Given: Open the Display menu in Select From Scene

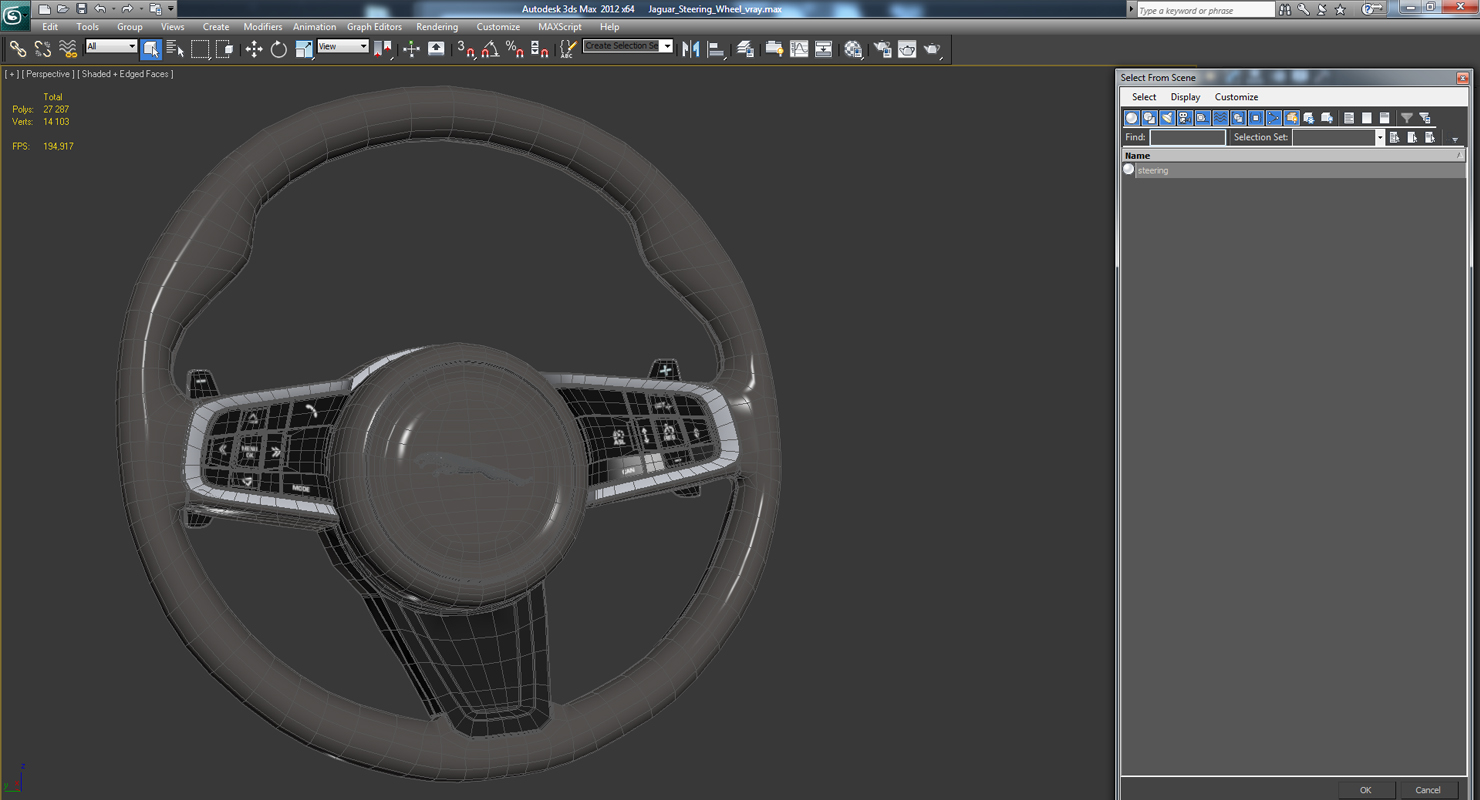Looking at the screenshot, I should 1185,97.
